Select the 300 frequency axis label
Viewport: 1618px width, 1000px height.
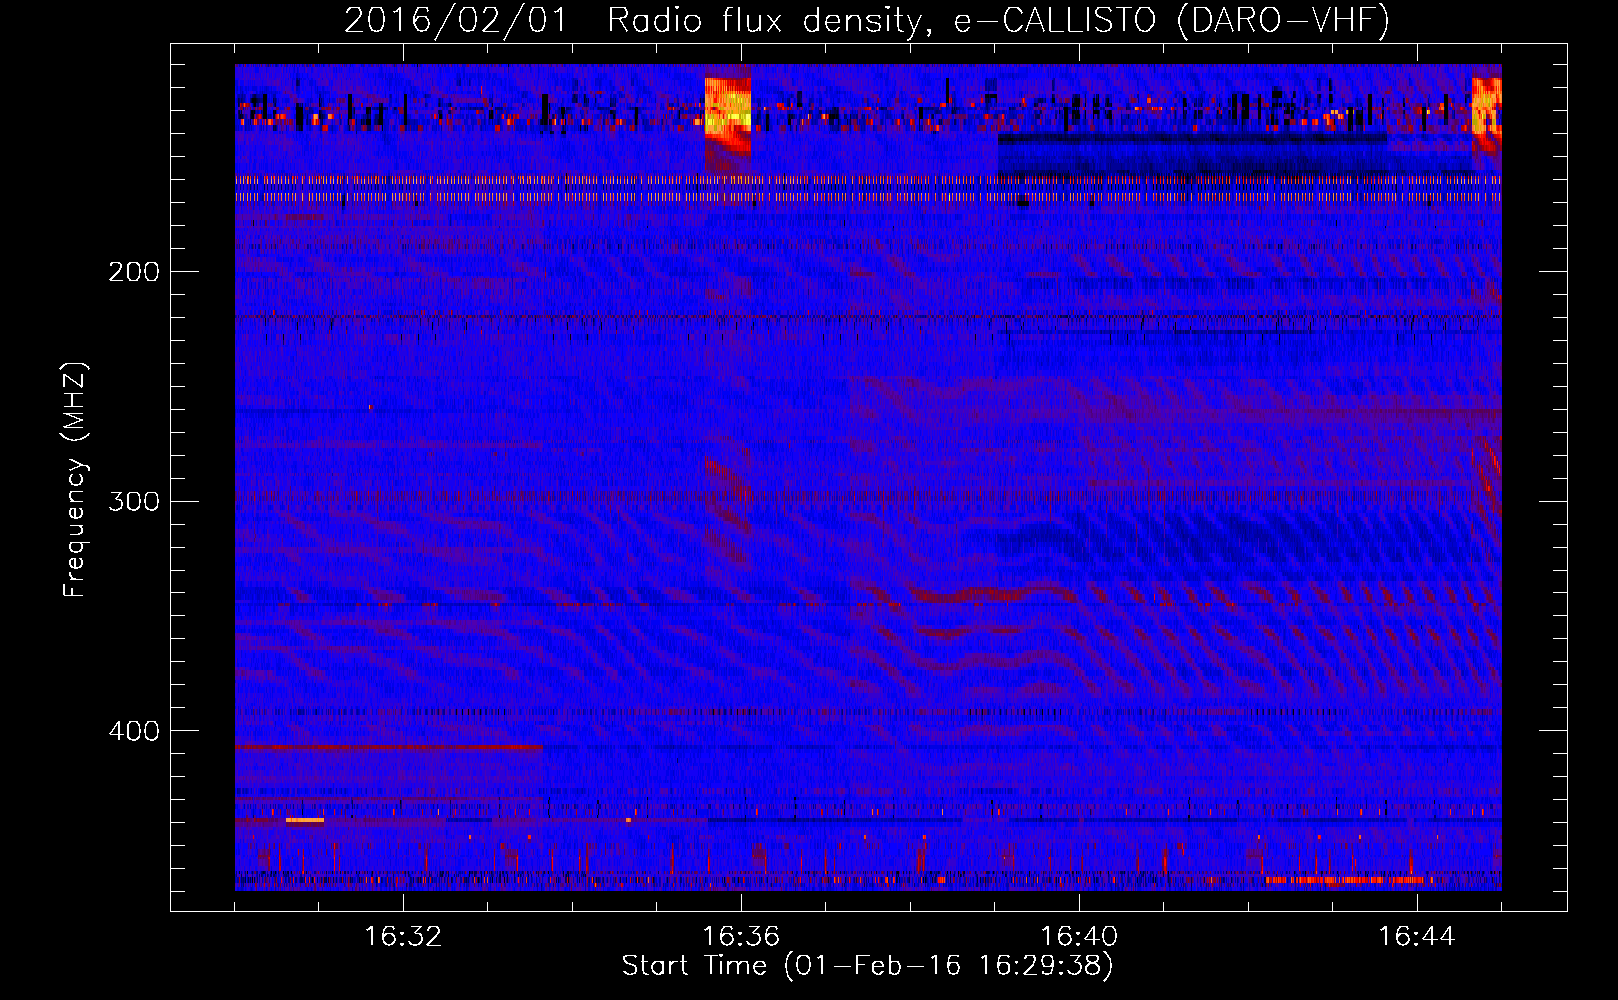(133, 501)
